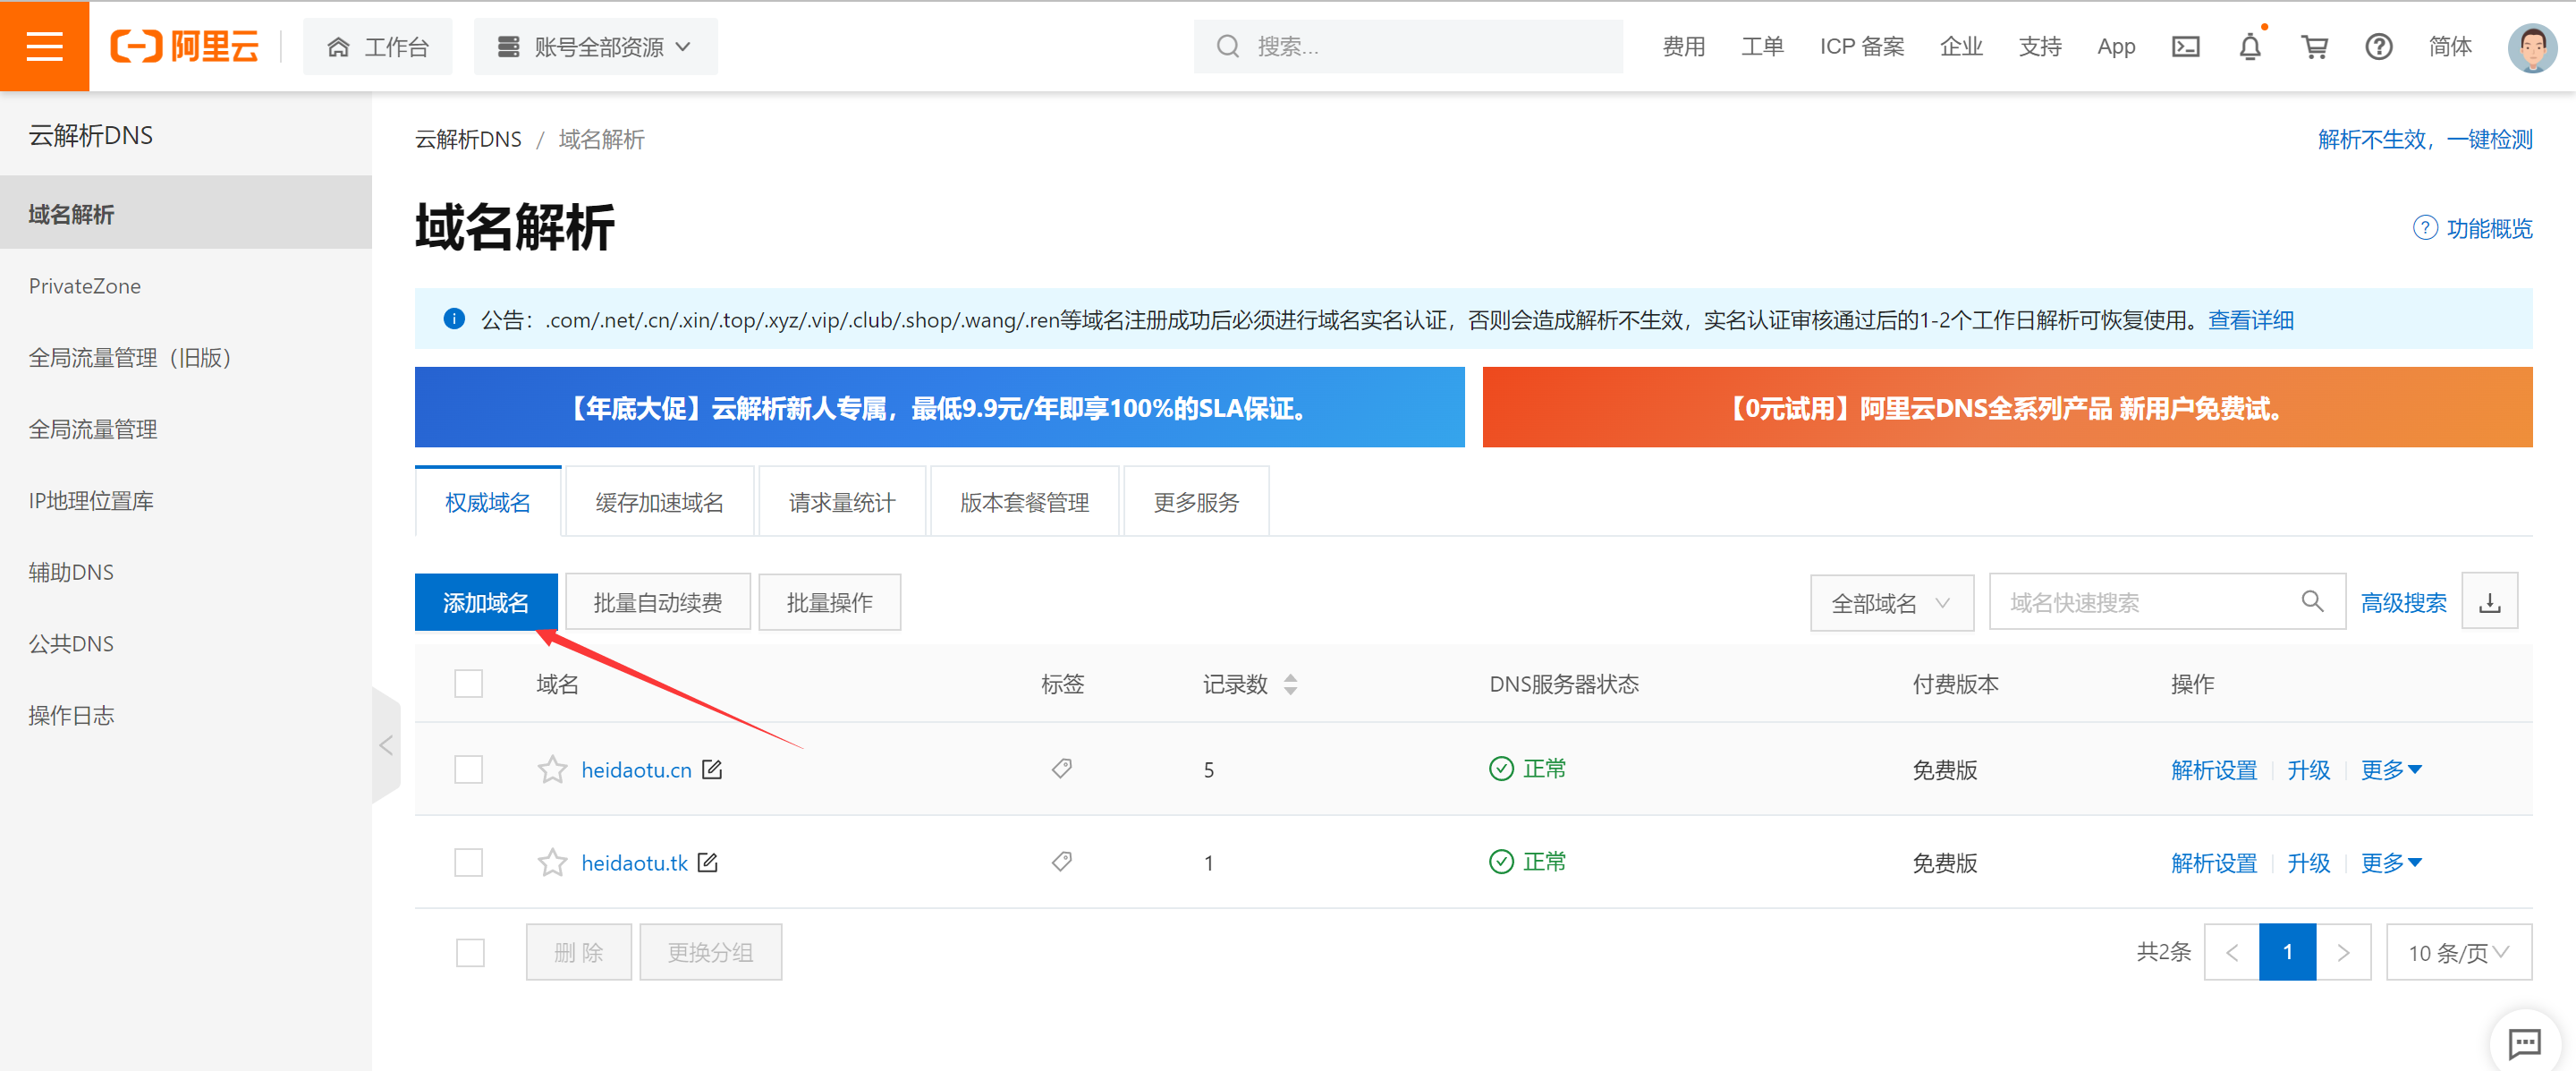Expand 更多 menu for heidaotu.cn
This screenshot has width=2576, height=1071.
click(x=2391, y=769)
